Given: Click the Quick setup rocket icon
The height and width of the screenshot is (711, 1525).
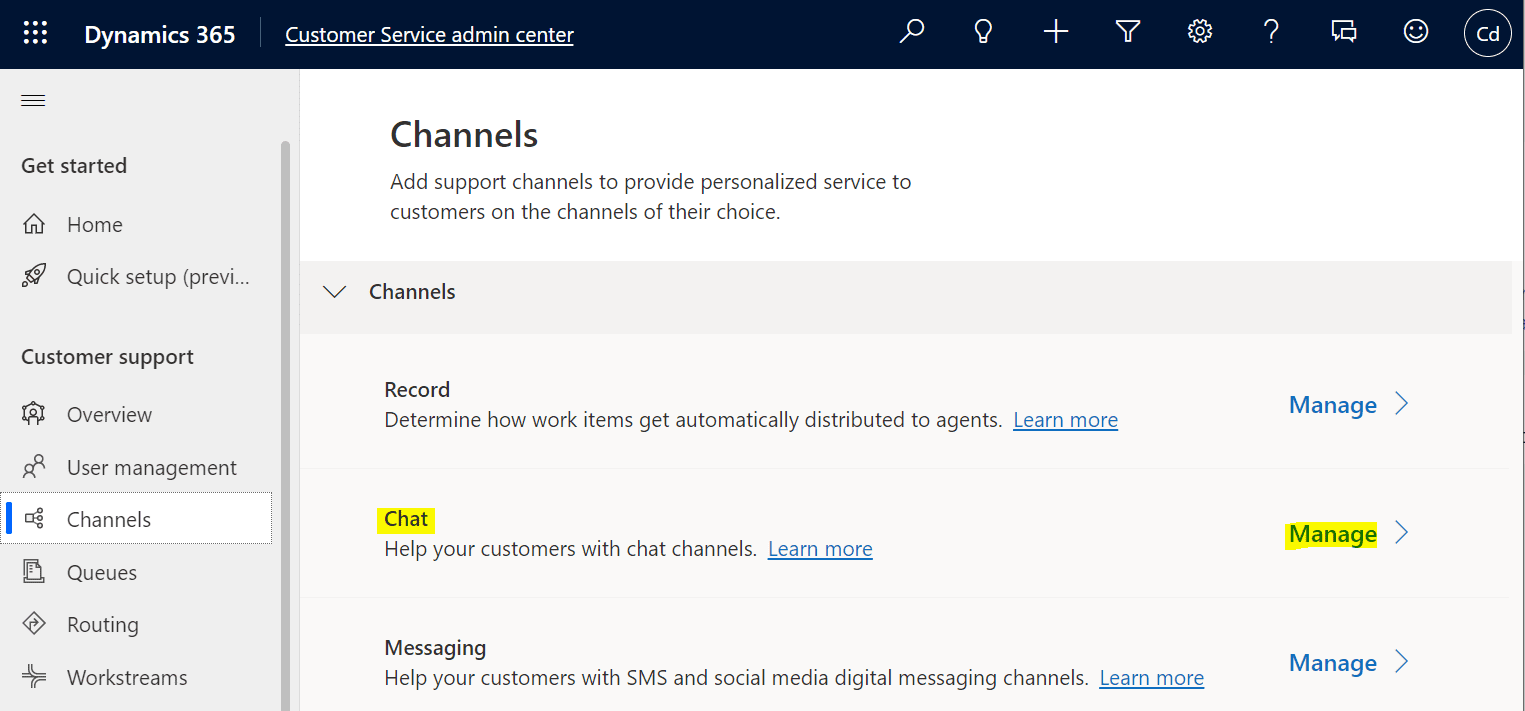Looking at the screenshot, I should (34, 277).
